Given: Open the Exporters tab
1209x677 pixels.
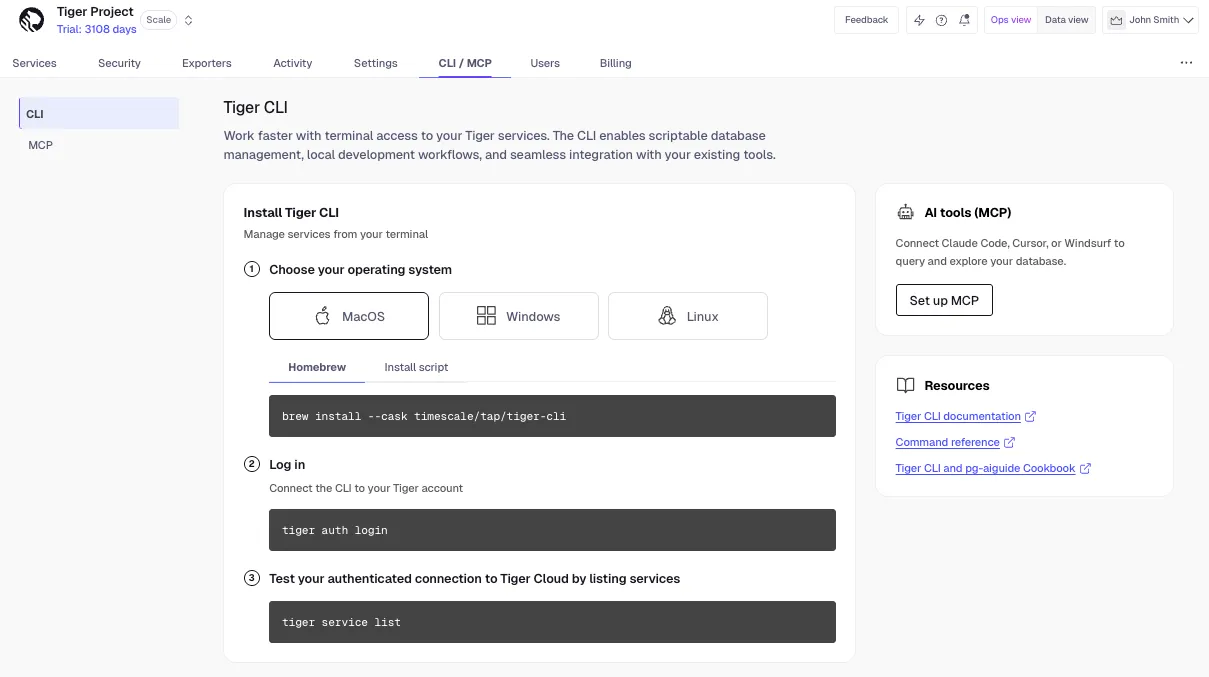Looking at the screenshot, I should coord(207,63).
